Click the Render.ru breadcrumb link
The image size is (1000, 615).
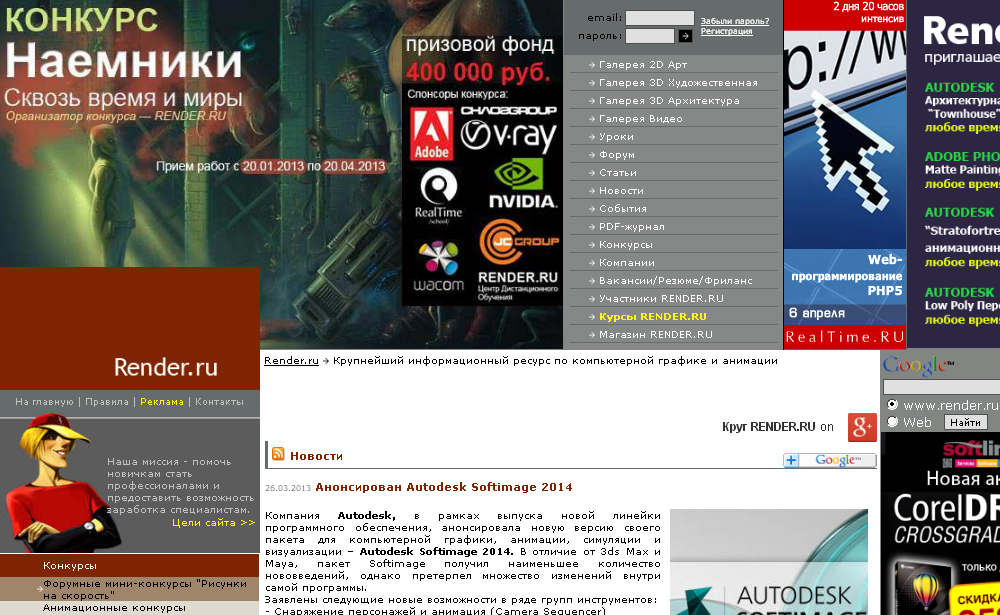291,360
